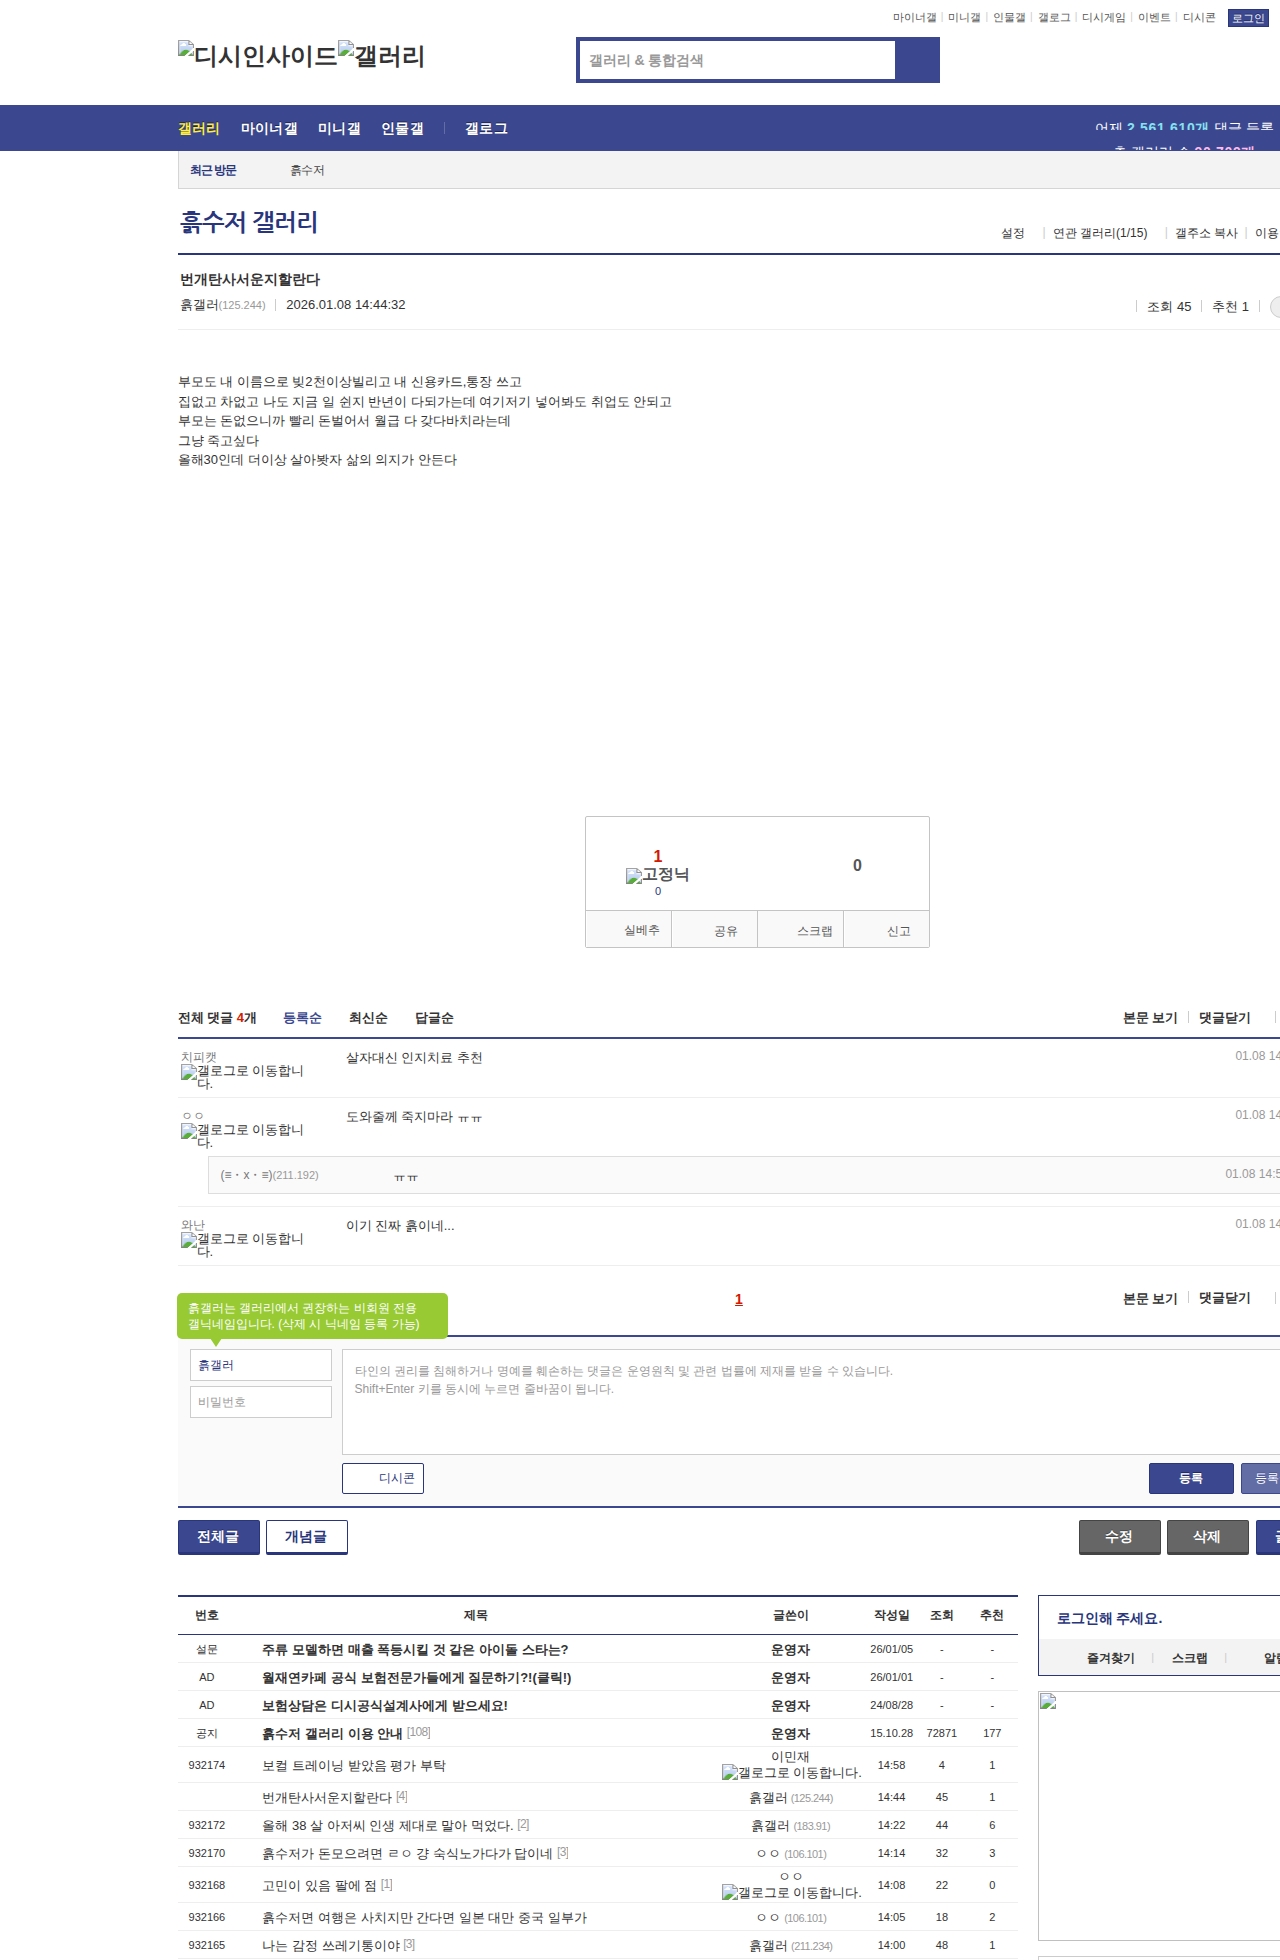This screenshot has width=1280, height=1960.
Task: Click the 흙수저 갤러리 title heading
Action: coord(249,222)
